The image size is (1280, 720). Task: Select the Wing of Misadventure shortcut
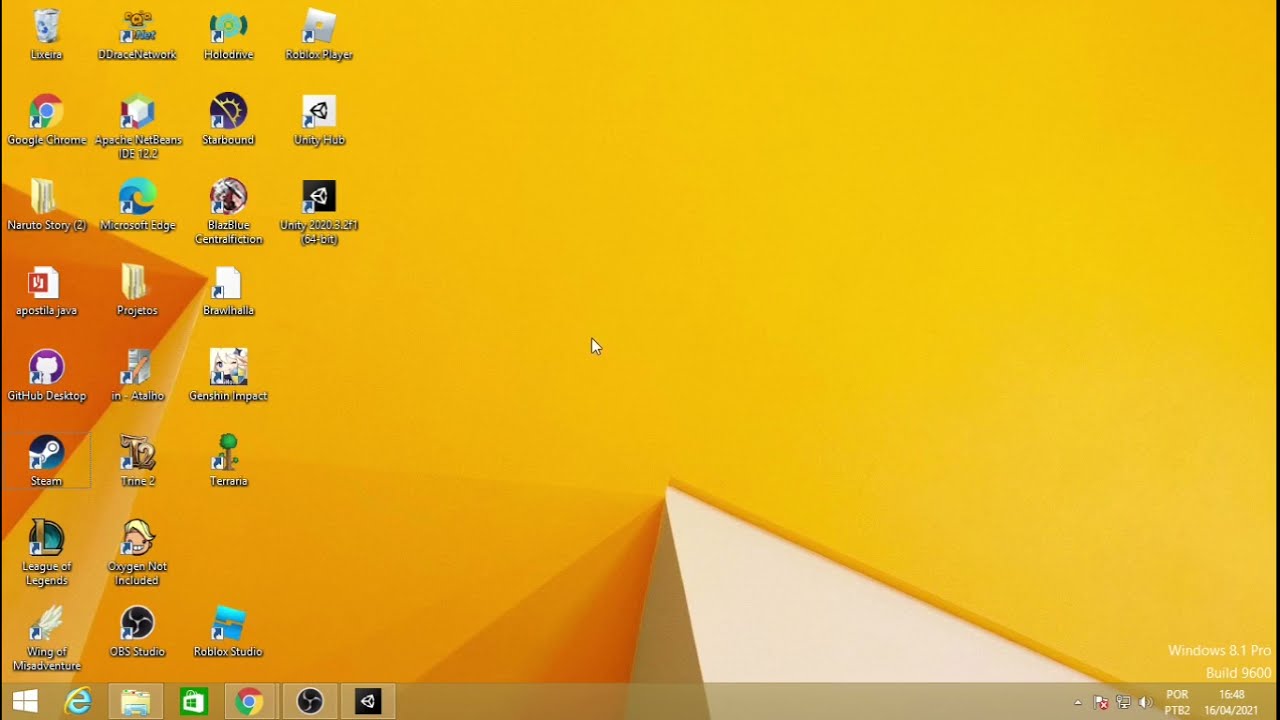(46, 639)
